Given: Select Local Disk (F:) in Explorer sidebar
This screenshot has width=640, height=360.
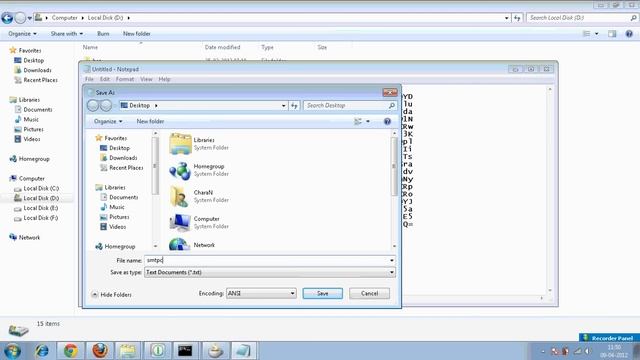Looking at the screenshot, I should pyautogui.click(x=36, y=218).
